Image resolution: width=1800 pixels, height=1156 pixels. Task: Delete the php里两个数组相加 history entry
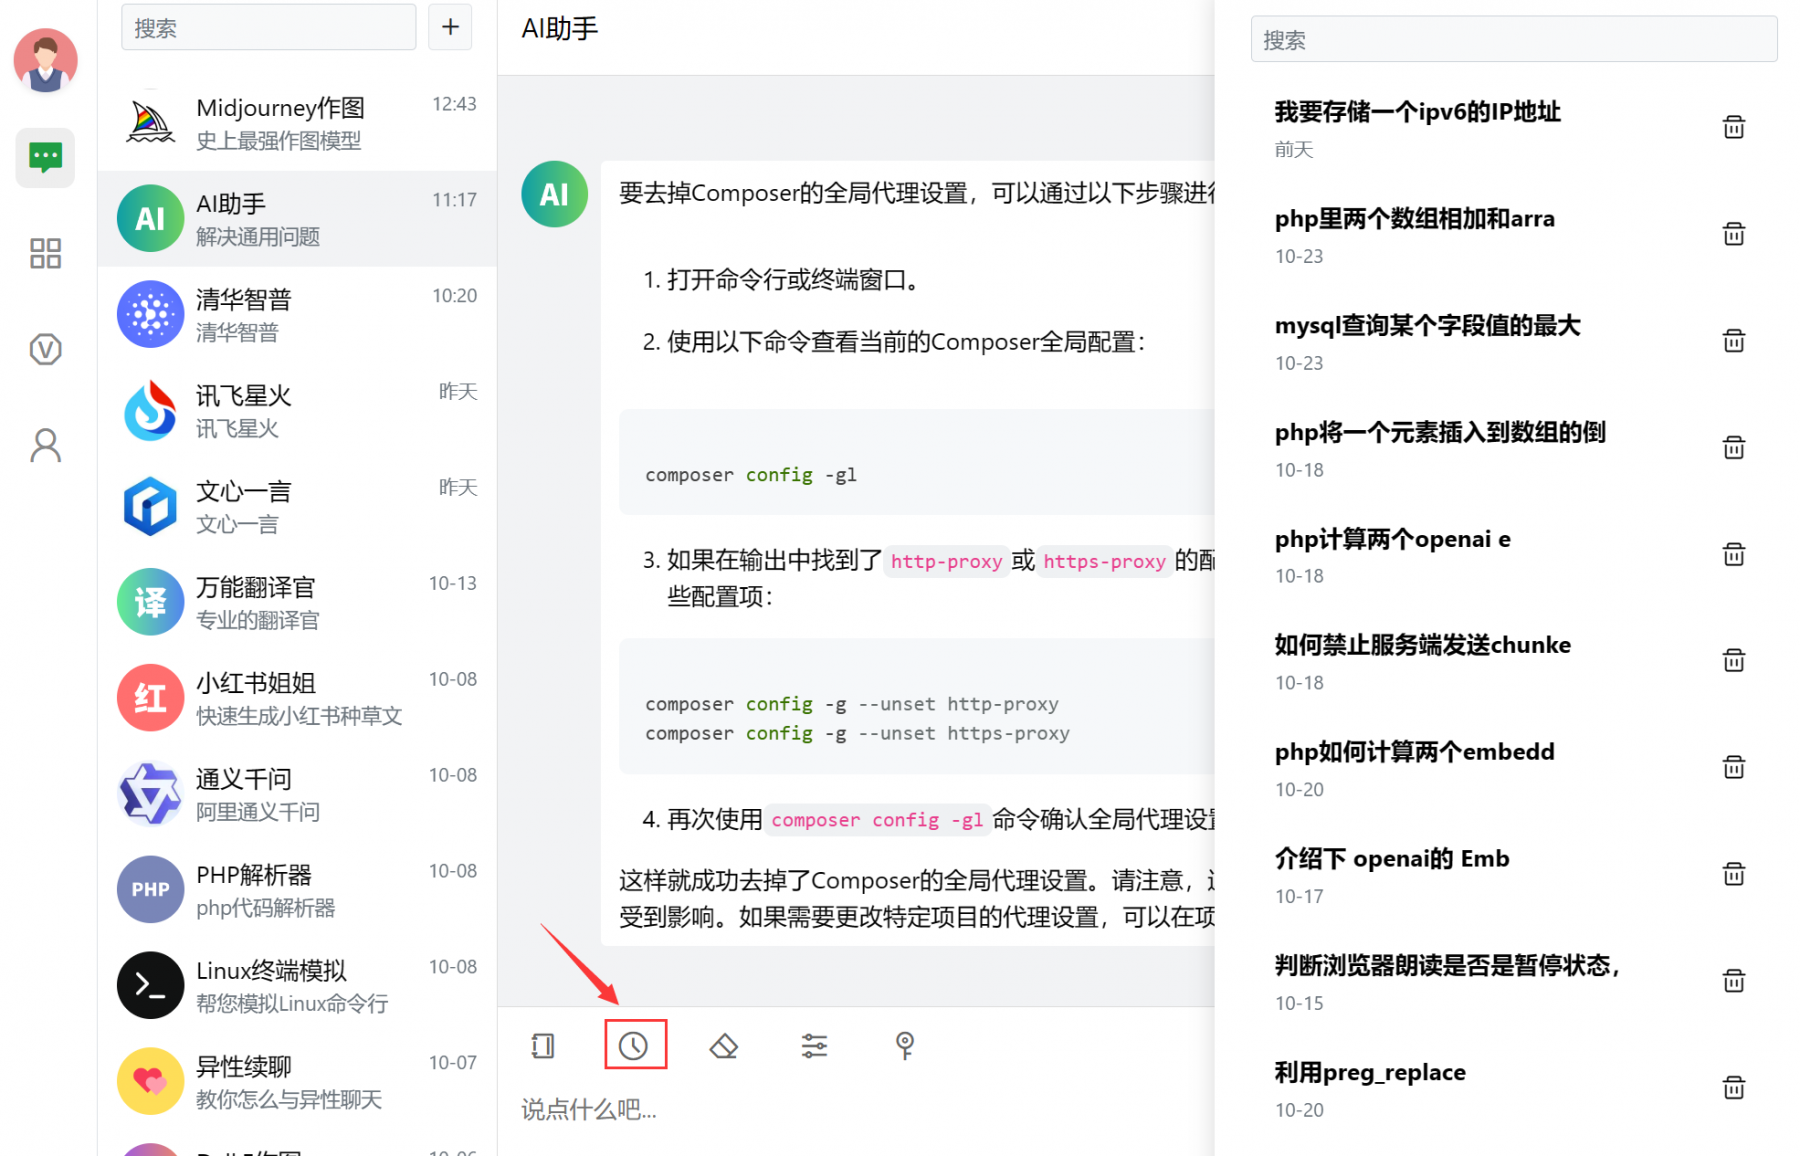pos(1734,234)
